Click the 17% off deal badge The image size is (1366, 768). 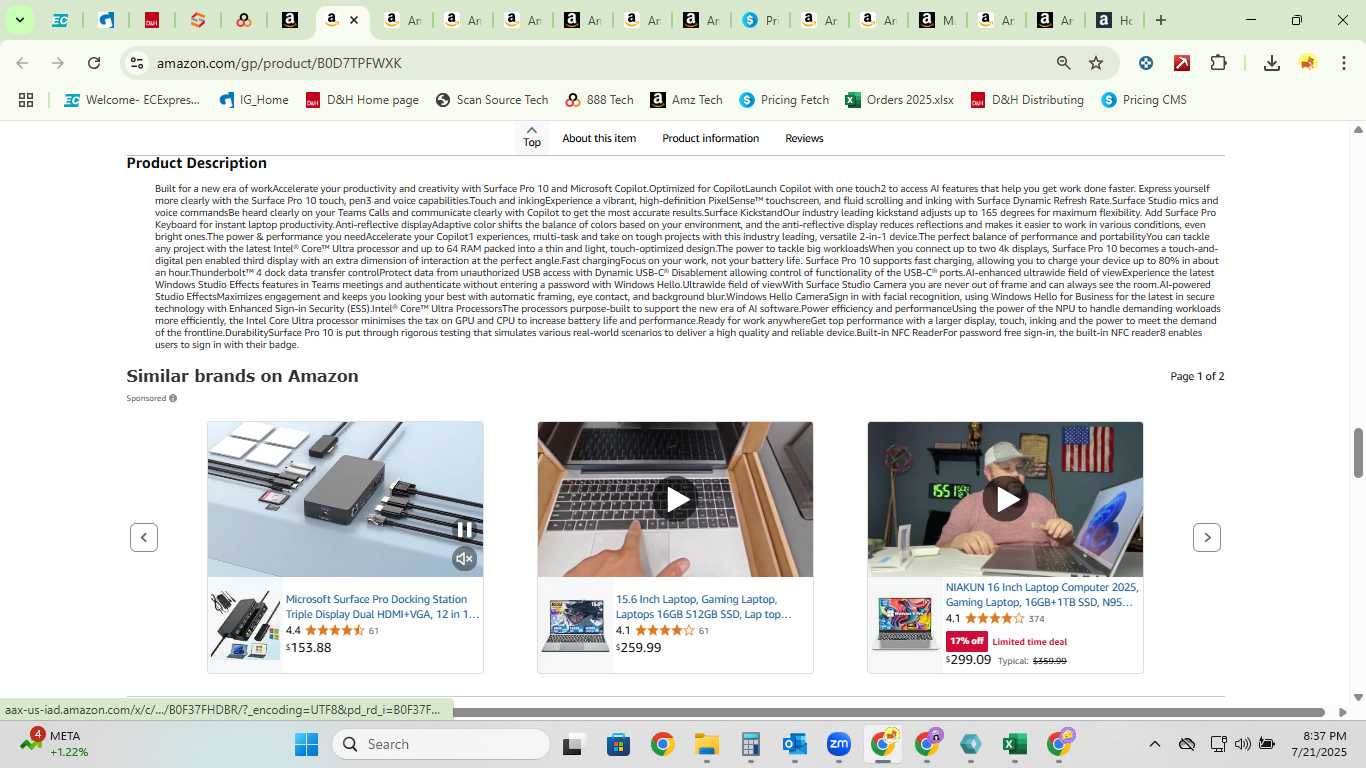click(x=967, y=641)
